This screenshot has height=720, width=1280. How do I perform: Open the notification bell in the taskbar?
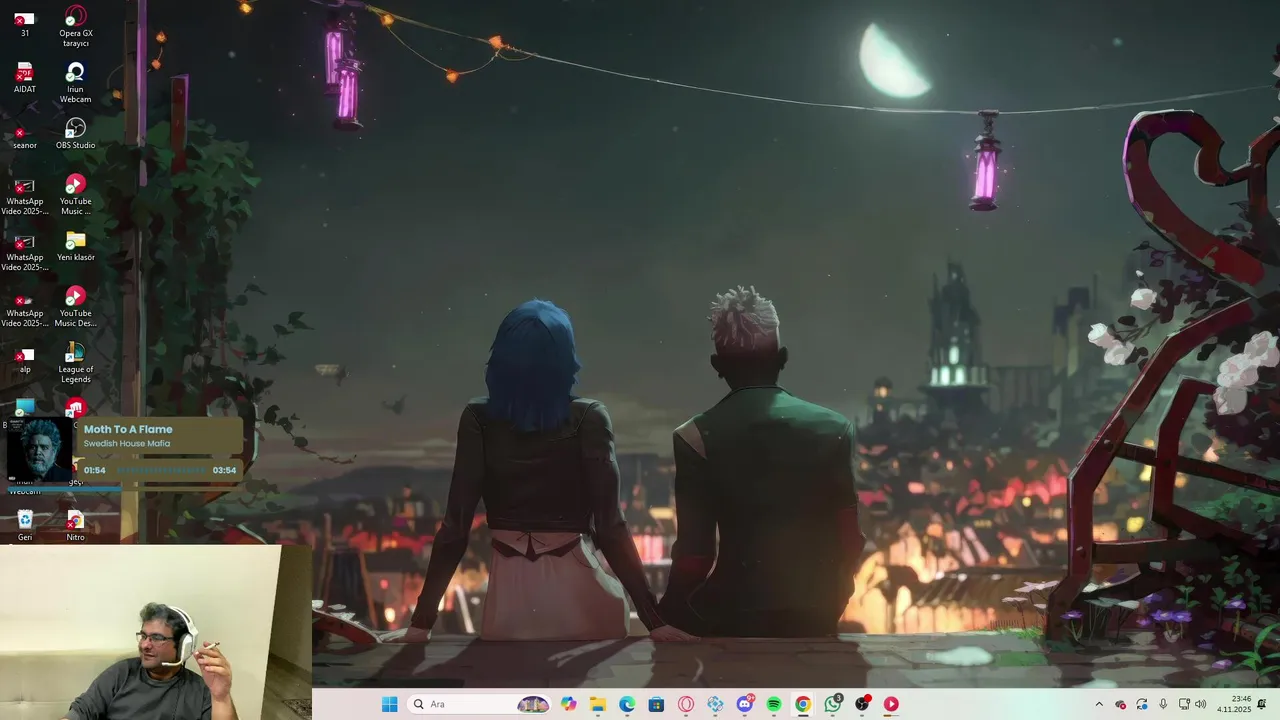1262,704
